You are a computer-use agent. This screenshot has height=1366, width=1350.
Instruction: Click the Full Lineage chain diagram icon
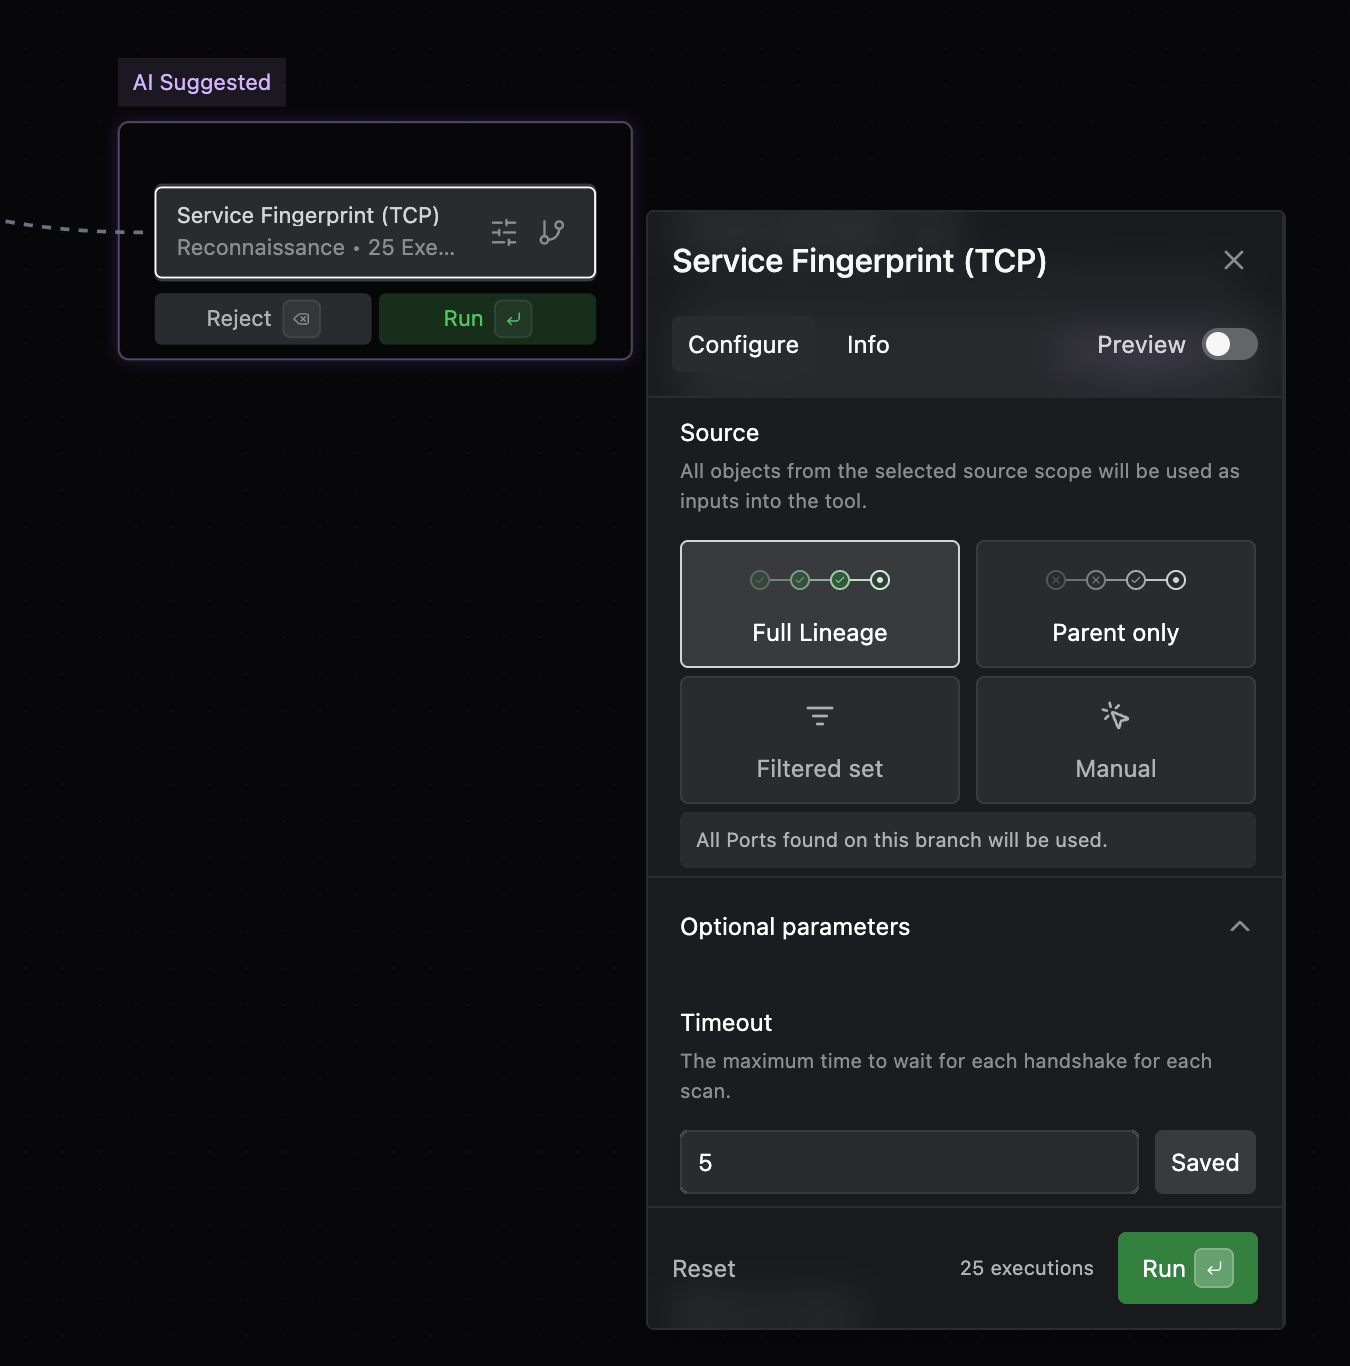pyautogui.click(x=820, y=580)
